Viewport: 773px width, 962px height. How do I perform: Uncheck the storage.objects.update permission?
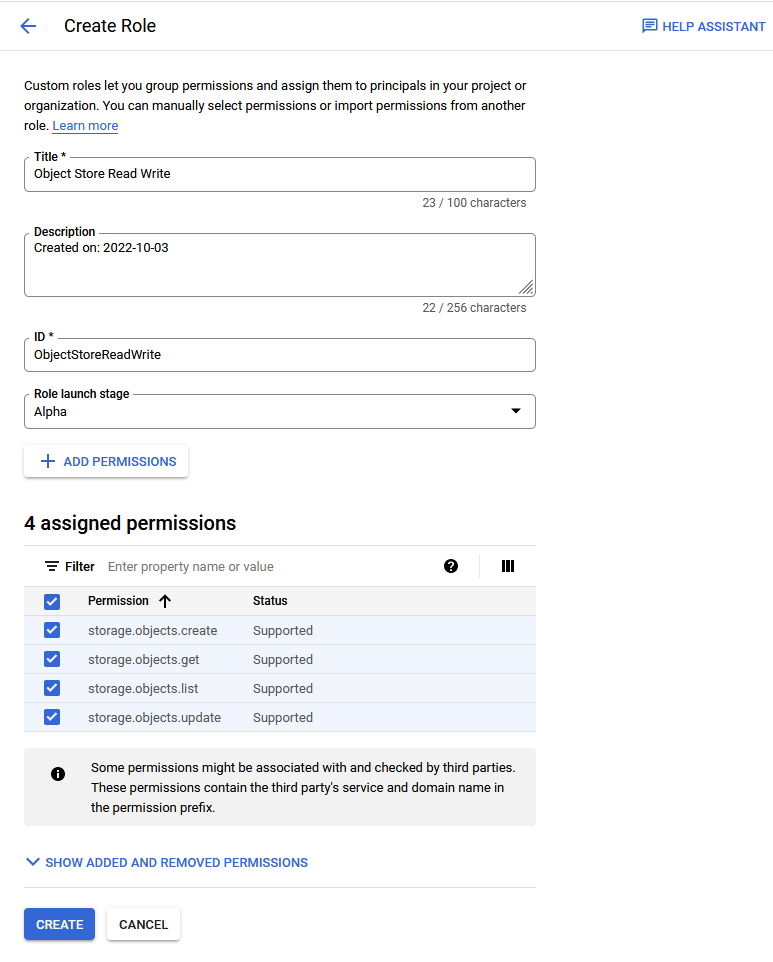[52, 717]
